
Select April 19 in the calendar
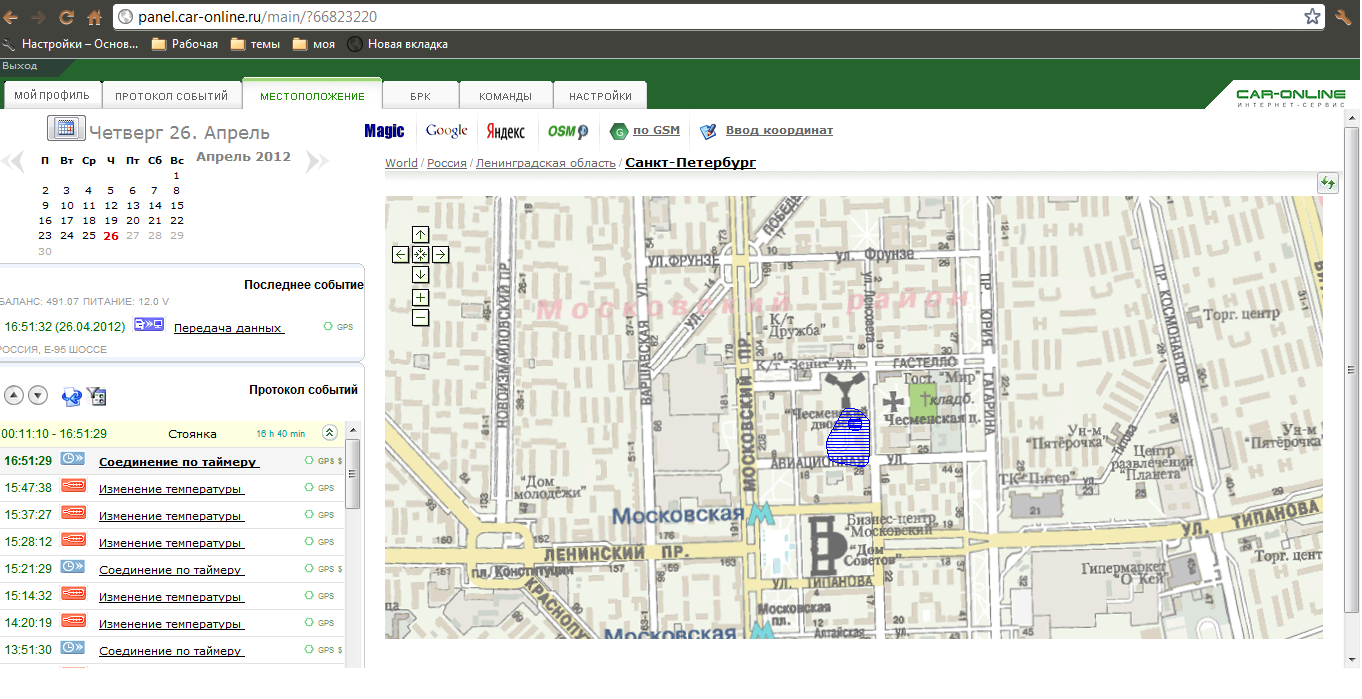coord(110,221)
